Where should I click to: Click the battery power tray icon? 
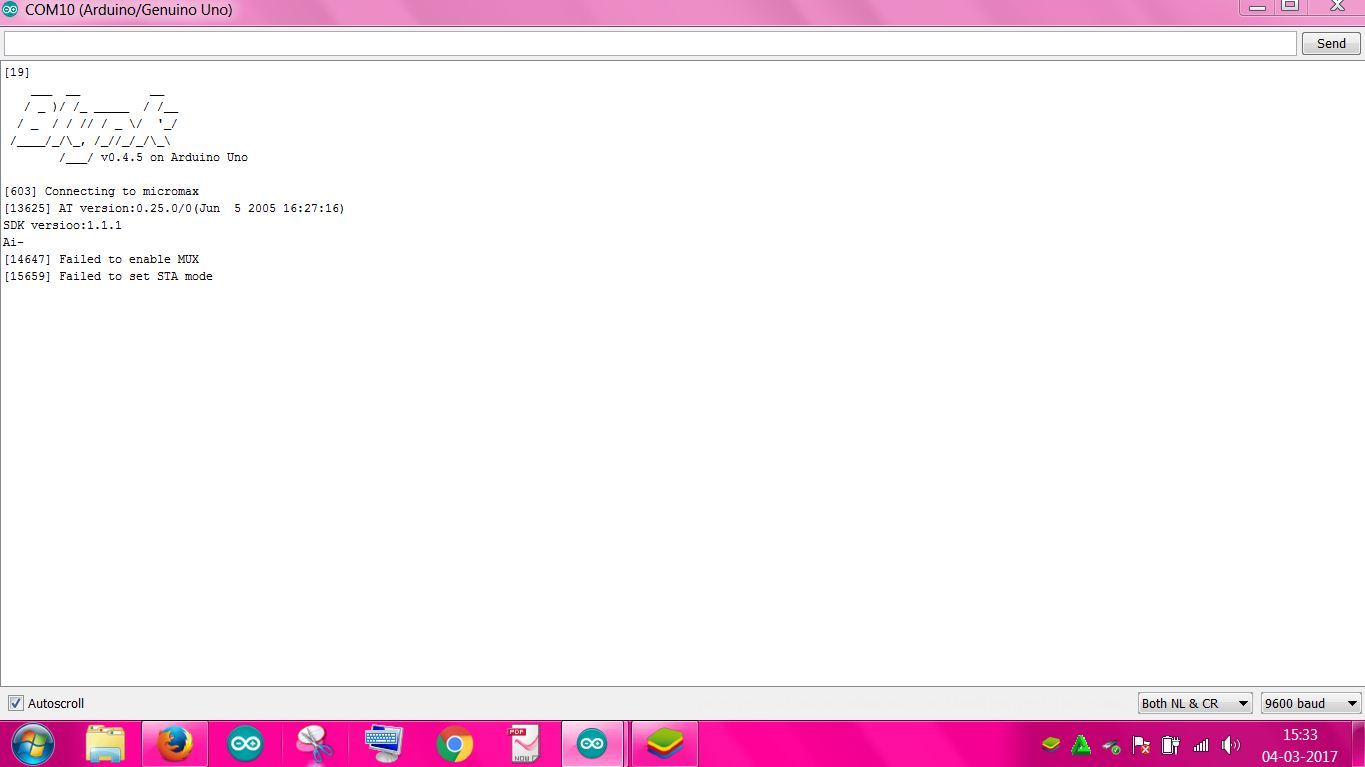(x=1171, y=745)
